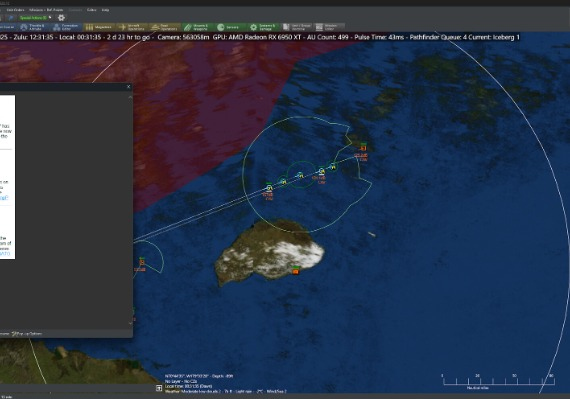Select the rearmost ship in the convoy line
Viewport: 570px width, 399px height.
(x=269, y=188)
